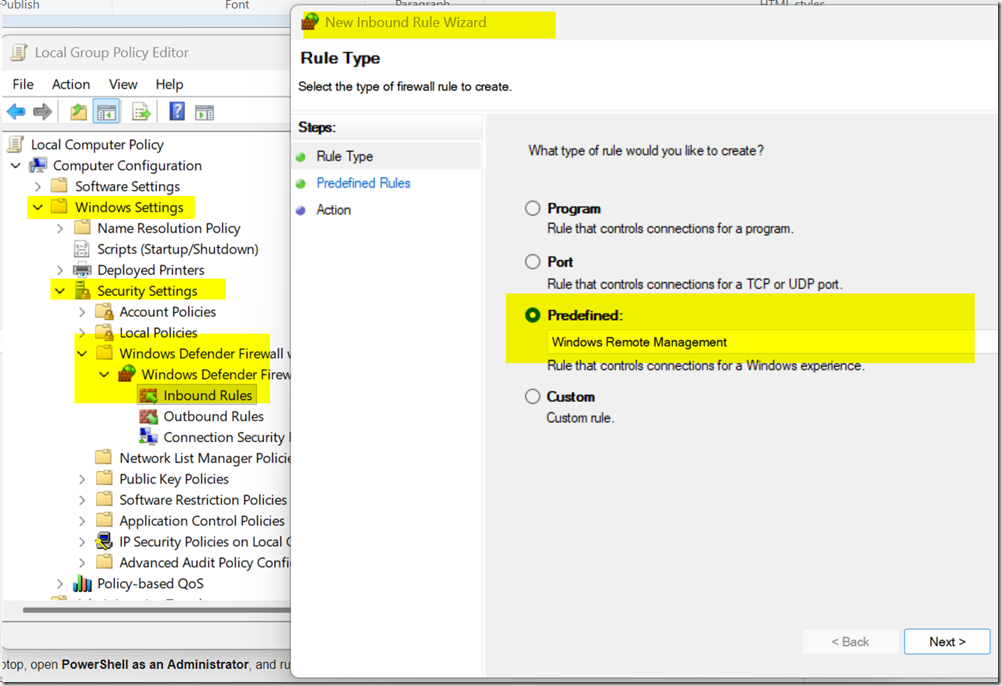Click the Local Group Policy Editor title icon
Screen dimensions: 1002x686
point(19,52)
